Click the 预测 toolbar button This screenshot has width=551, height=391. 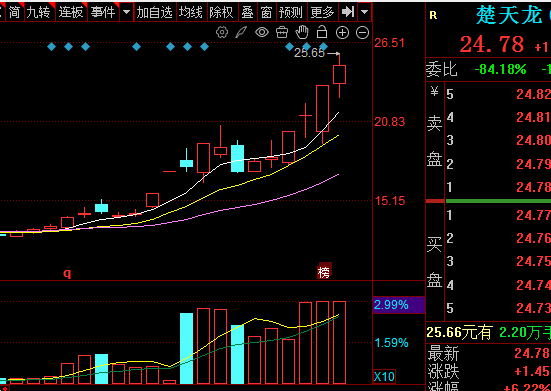(x=291, y=12)
